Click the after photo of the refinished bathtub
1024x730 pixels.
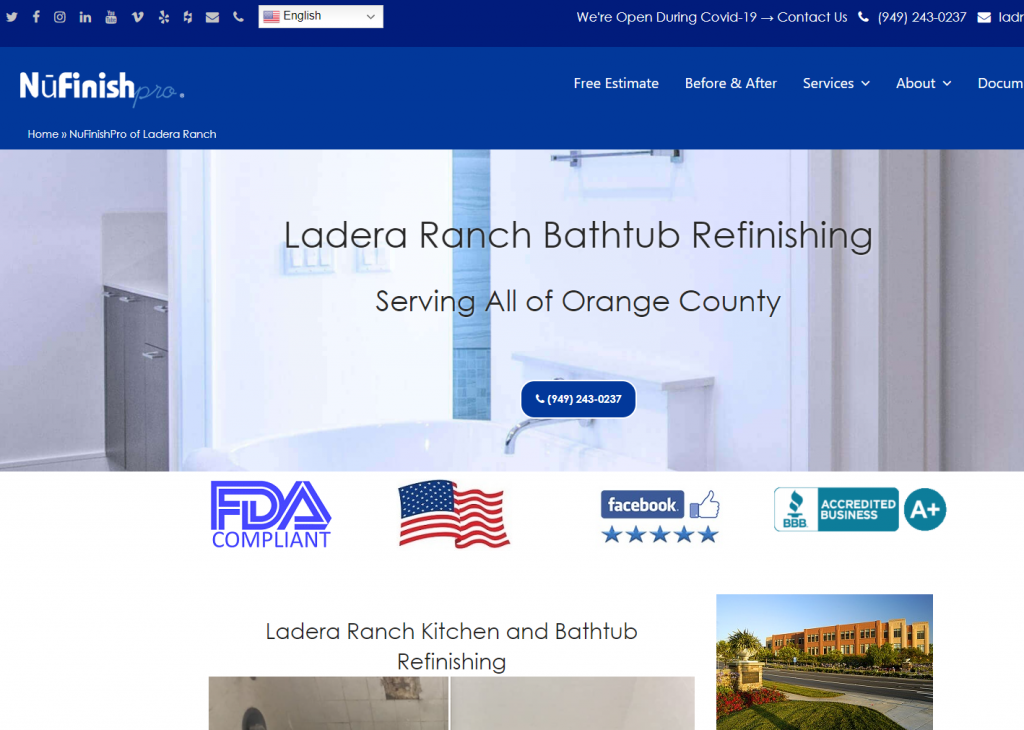[573, 703]
